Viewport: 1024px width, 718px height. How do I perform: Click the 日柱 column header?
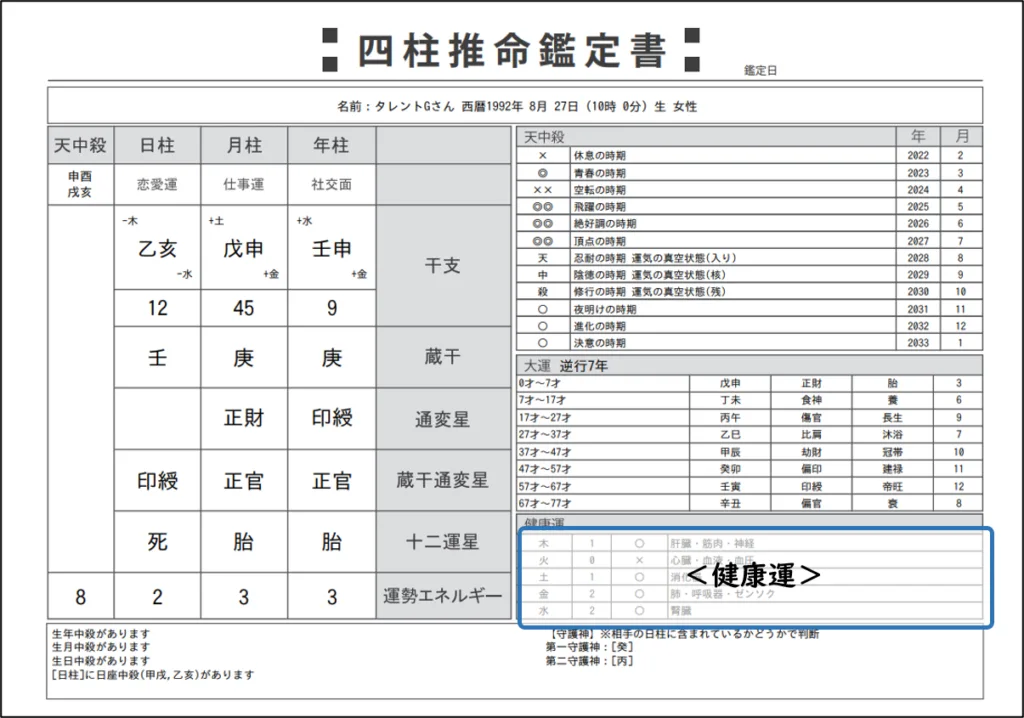[x=157, y=145]
